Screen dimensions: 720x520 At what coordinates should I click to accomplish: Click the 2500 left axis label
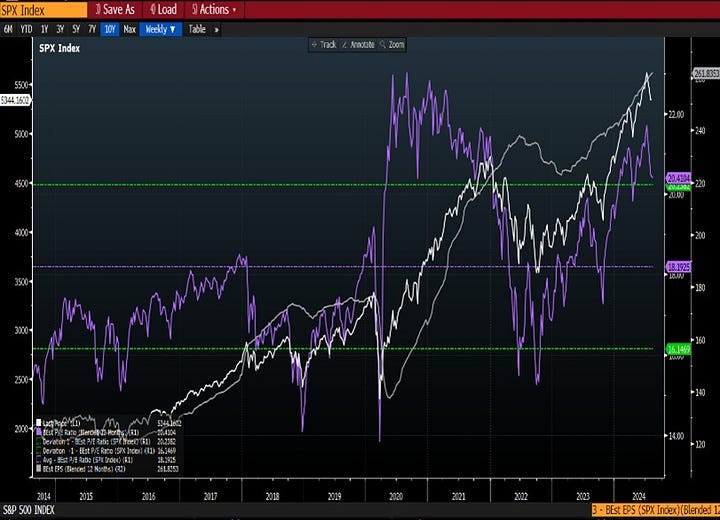[23, 379]
